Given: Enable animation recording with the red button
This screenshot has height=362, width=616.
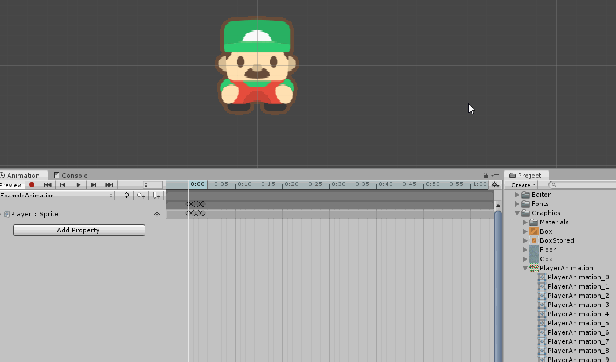Looking at the screenshot, I should [x=32, y=185].
